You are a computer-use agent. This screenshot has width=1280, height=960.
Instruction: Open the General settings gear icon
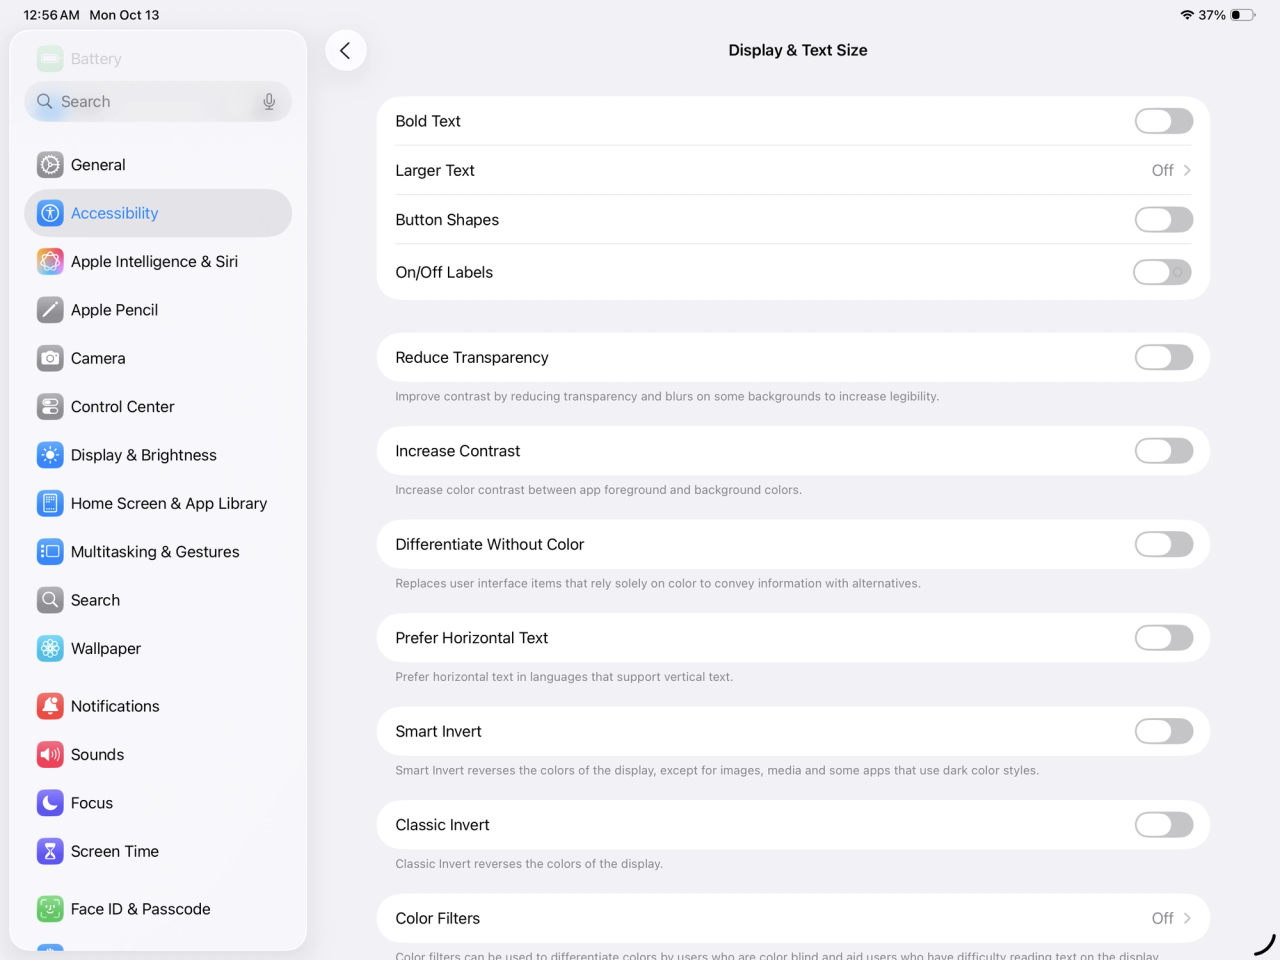click(x=50, y=164)
